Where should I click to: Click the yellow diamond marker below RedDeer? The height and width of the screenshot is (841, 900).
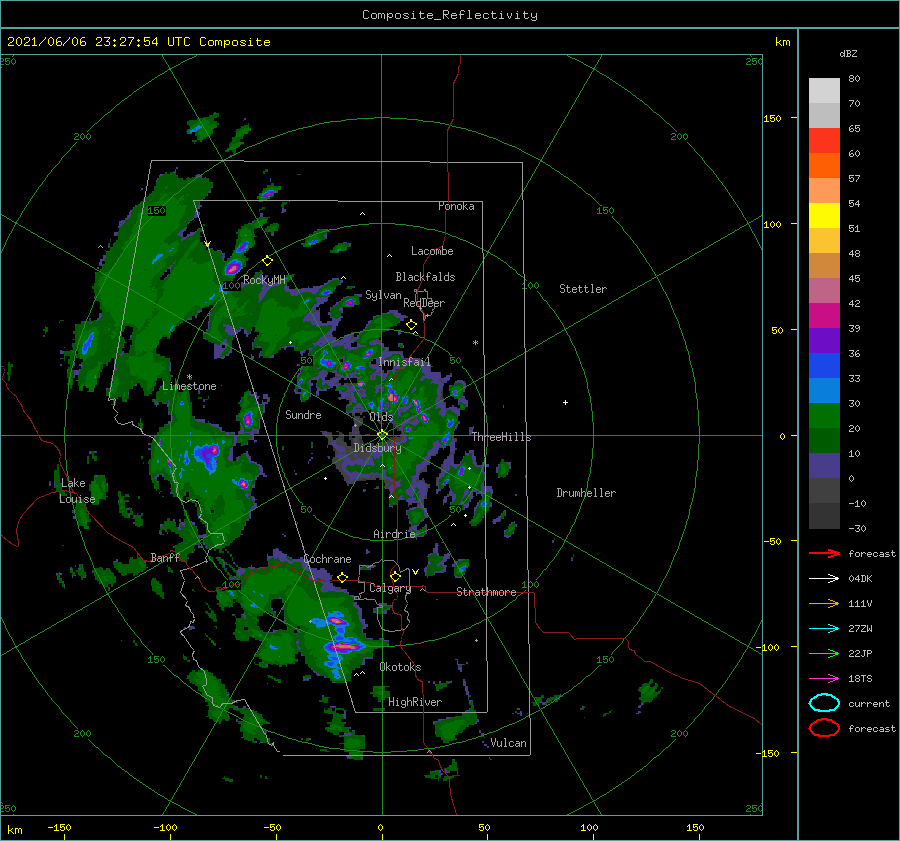[411, 325]
